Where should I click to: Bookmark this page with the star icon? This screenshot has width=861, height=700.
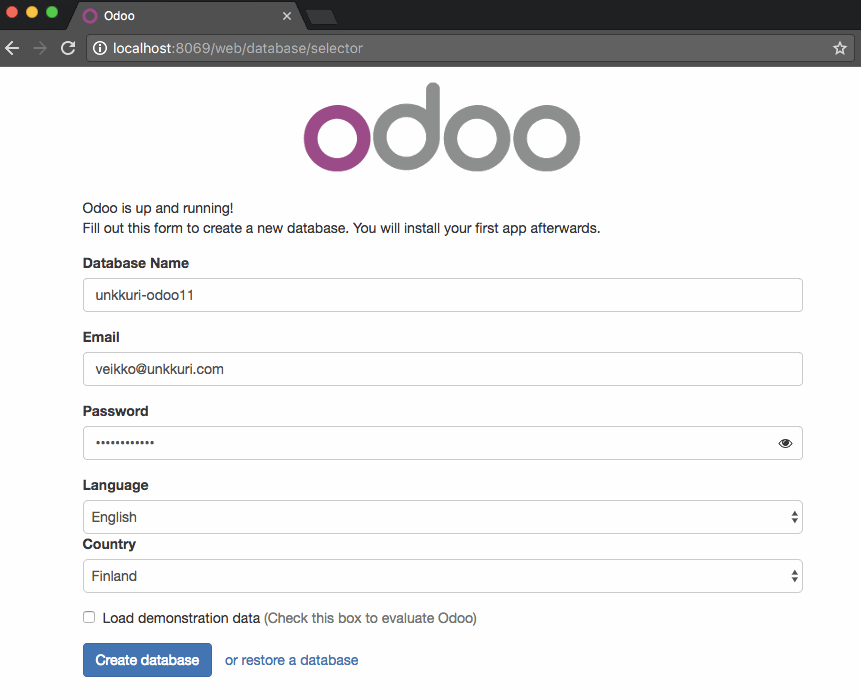(x=839, y=48)
